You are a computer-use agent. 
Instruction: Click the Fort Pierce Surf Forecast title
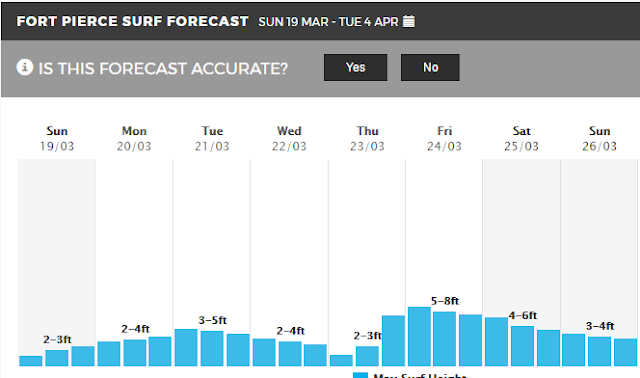tap(132, 21)
